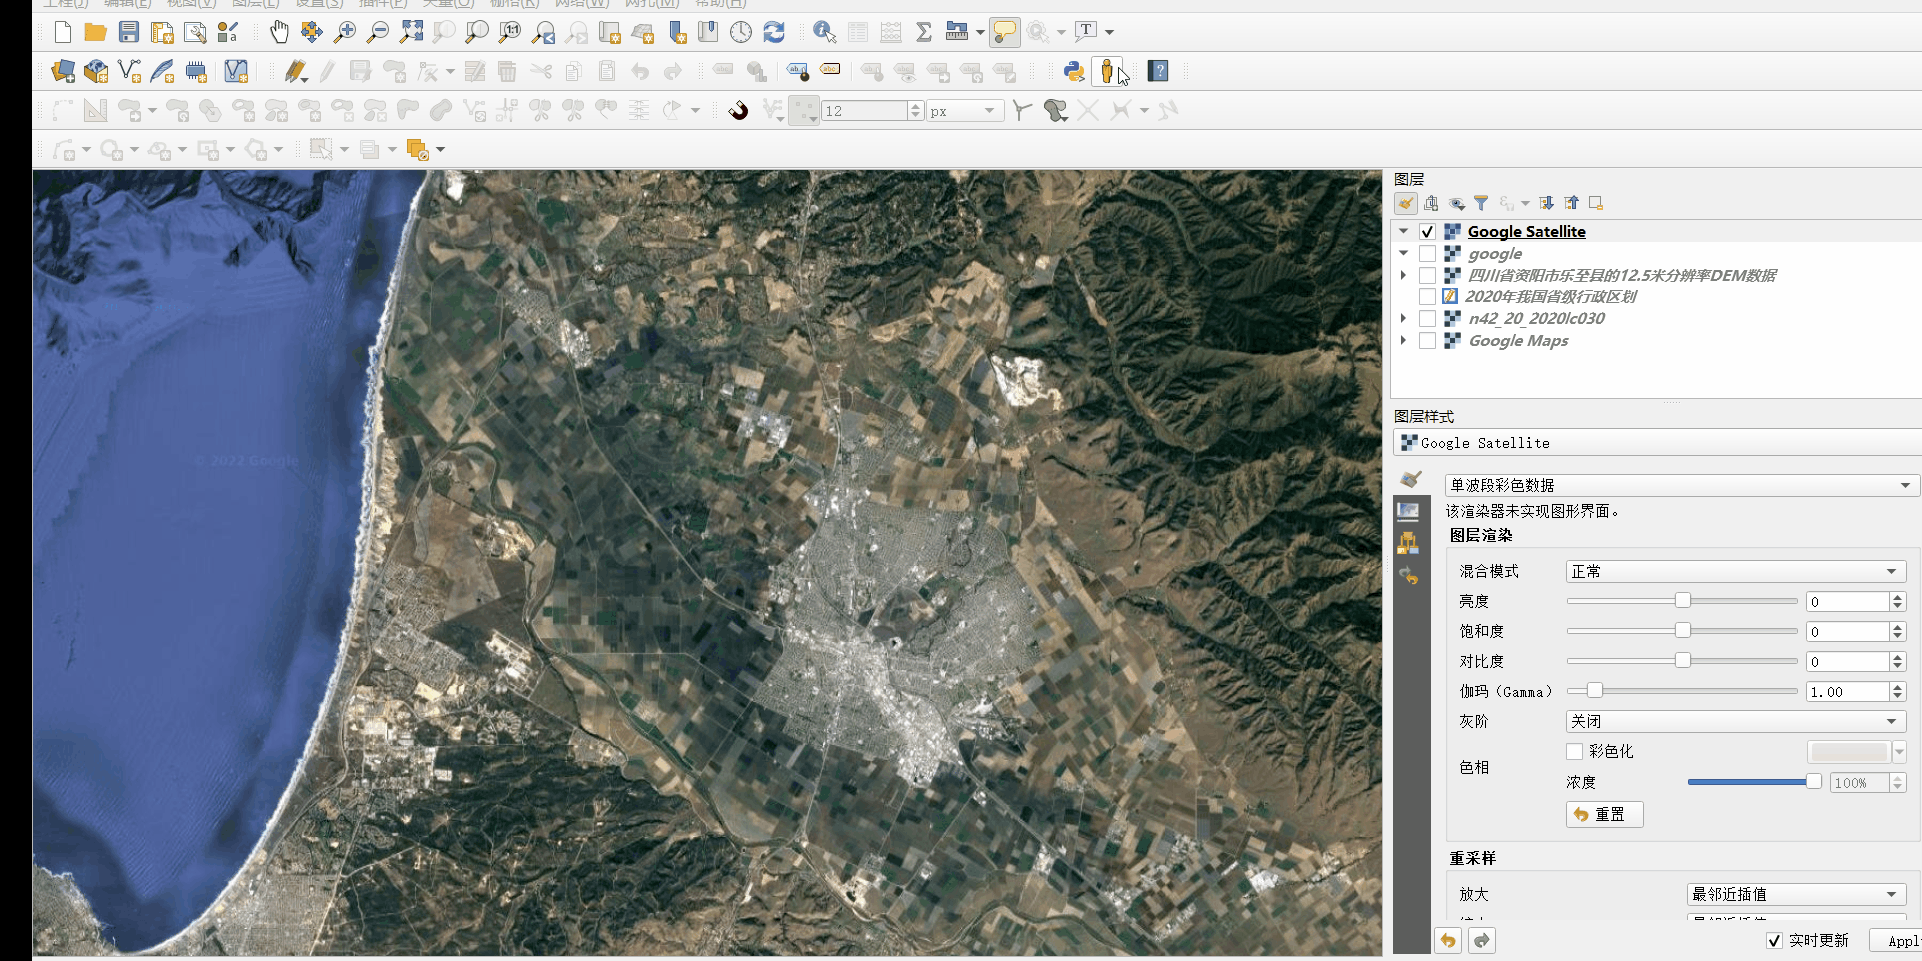Tick the 彩色化 colorize checkbox
This screenshot has height=961, width=1922.
click(x=1575, y=752)
